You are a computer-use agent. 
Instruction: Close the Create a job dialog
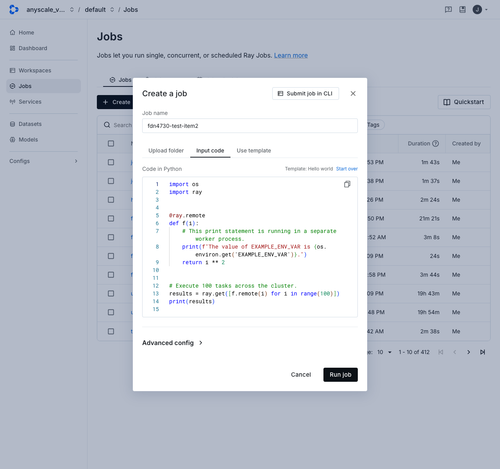pos(353,94)
